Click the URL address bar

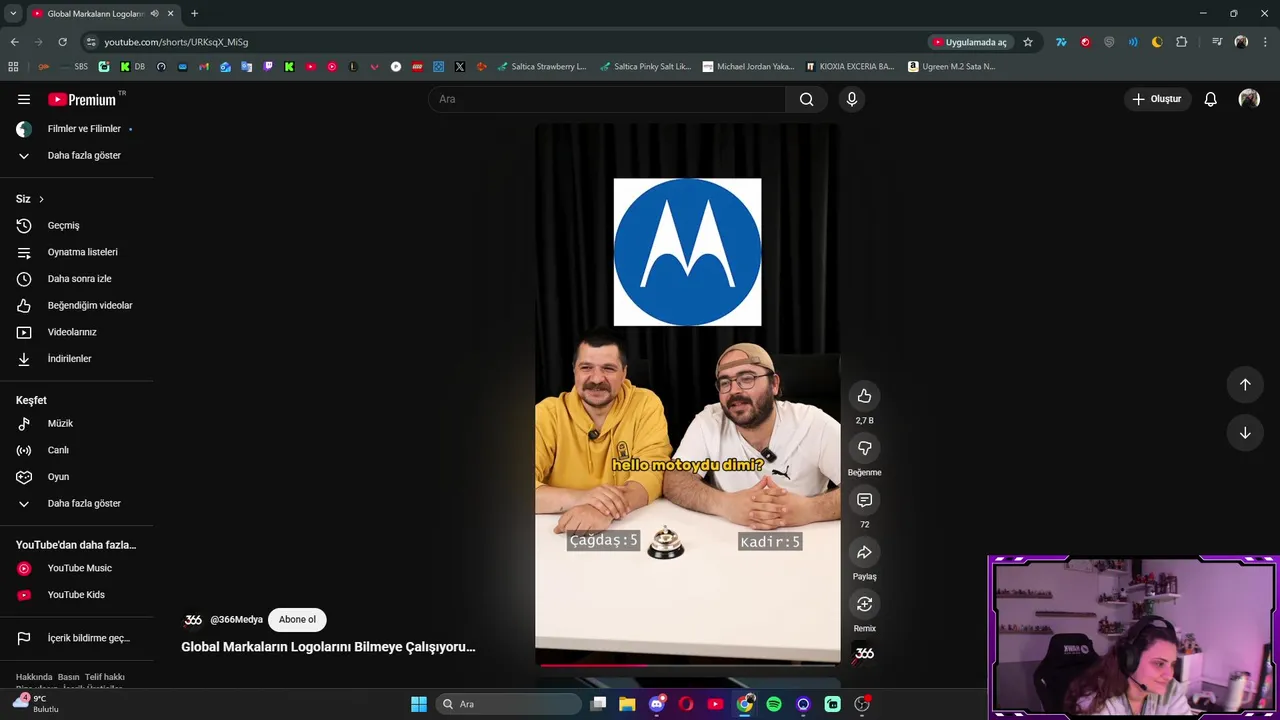point(500,42)
